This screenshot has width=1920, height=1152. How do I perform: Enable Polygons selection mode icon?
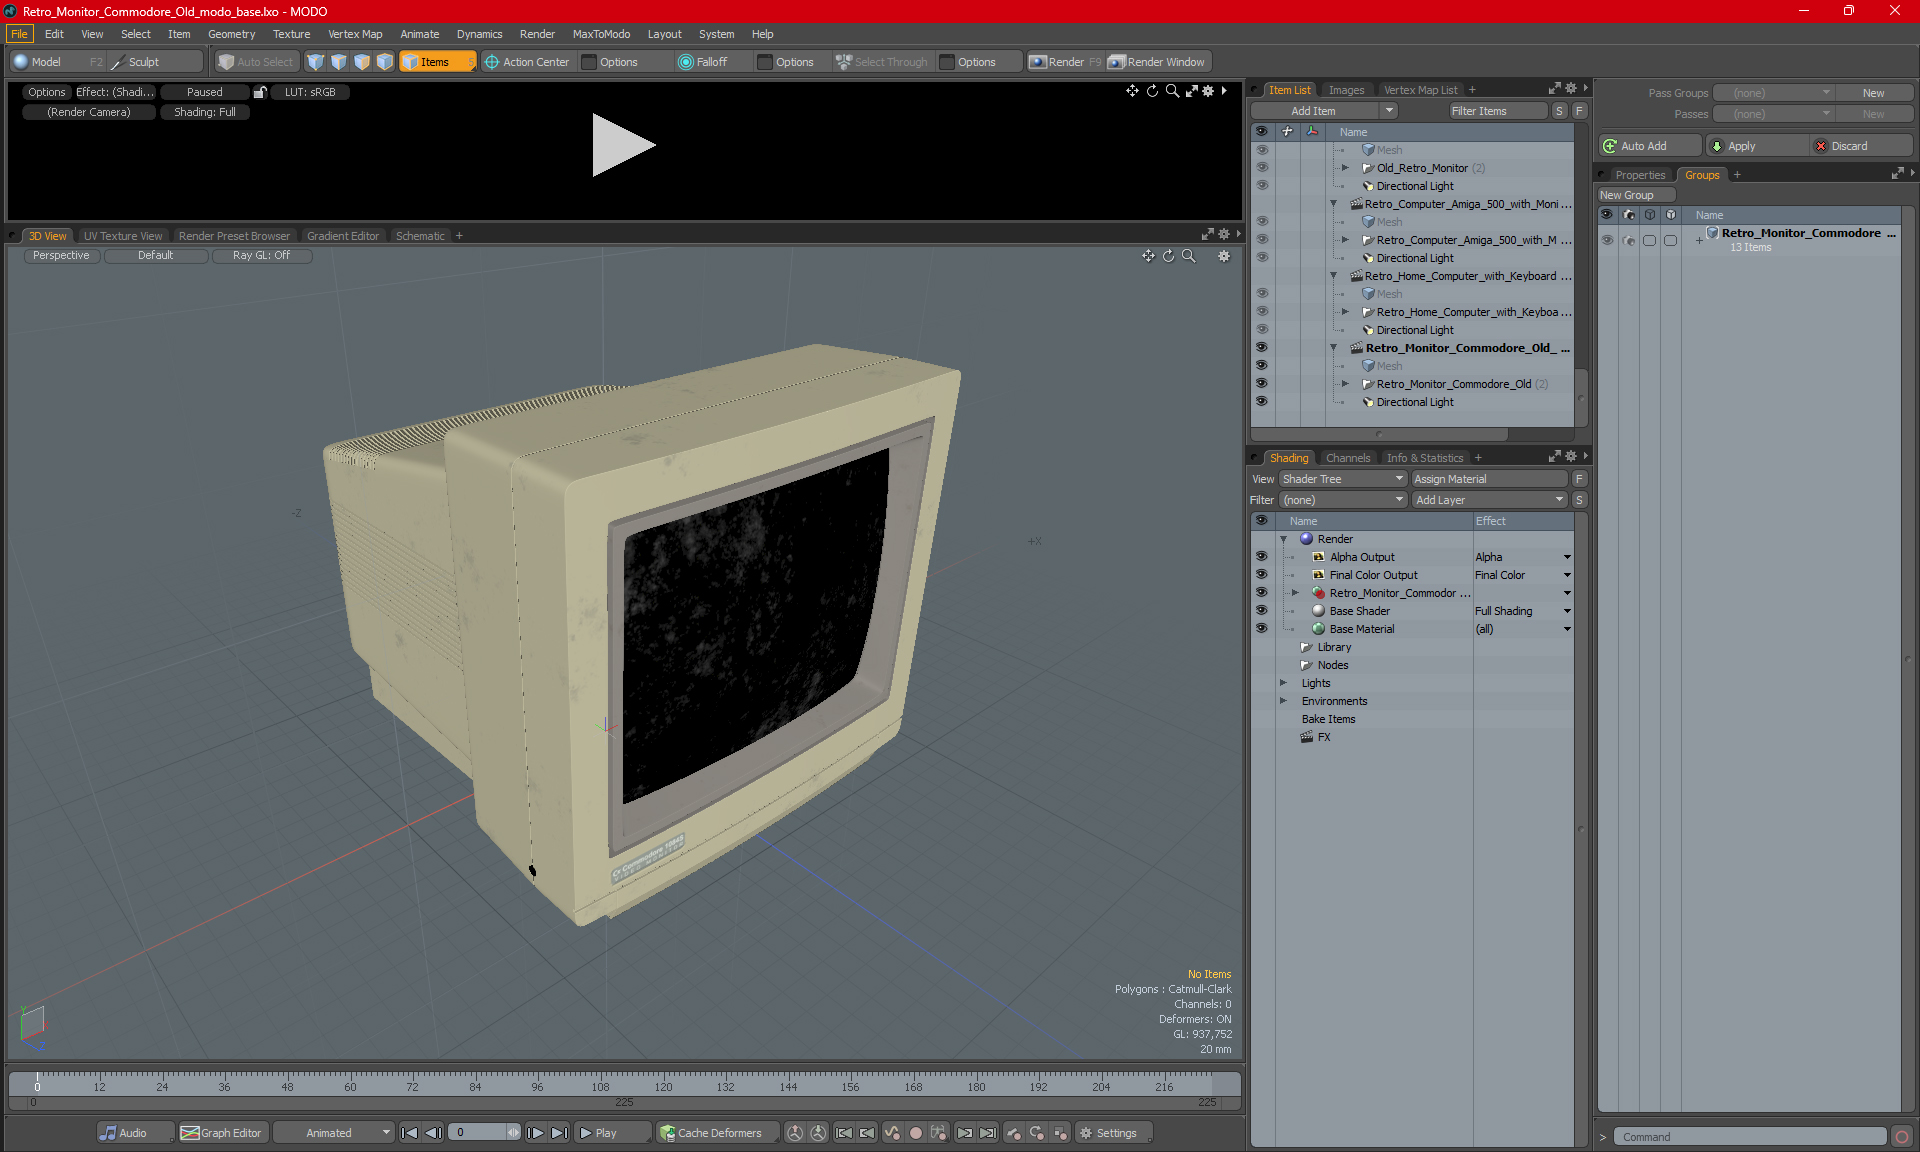tap(362, 62)
